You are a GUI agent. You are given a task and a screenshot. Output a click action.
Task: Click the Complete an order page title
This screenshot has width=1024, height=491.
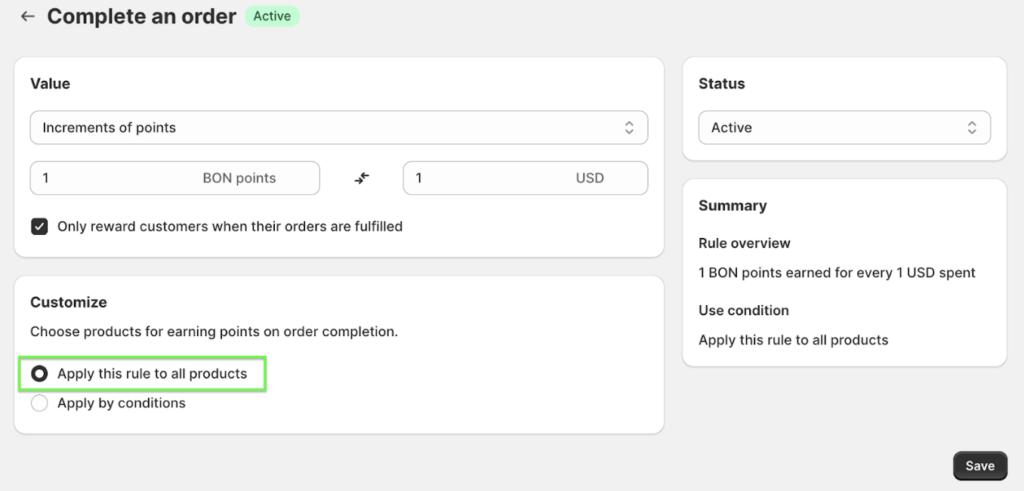coord(141,16)
